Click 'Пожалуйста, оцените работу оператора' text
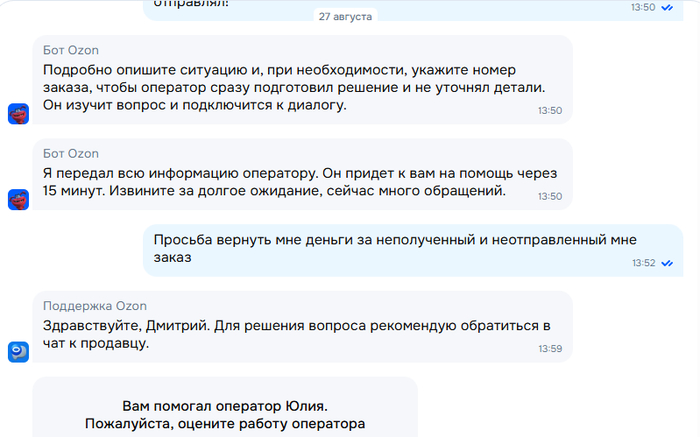Viewport: 700px width, 437px height. (x=225, y=424)
